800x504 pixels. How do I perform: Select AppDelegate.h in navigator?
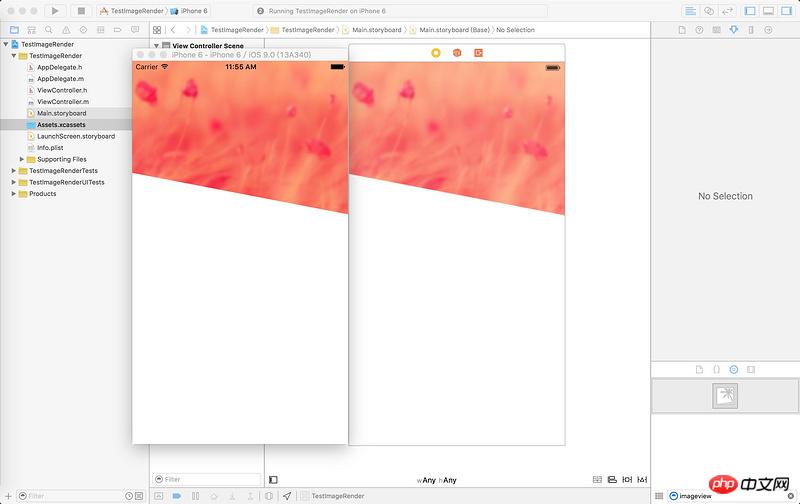(59, 67)
